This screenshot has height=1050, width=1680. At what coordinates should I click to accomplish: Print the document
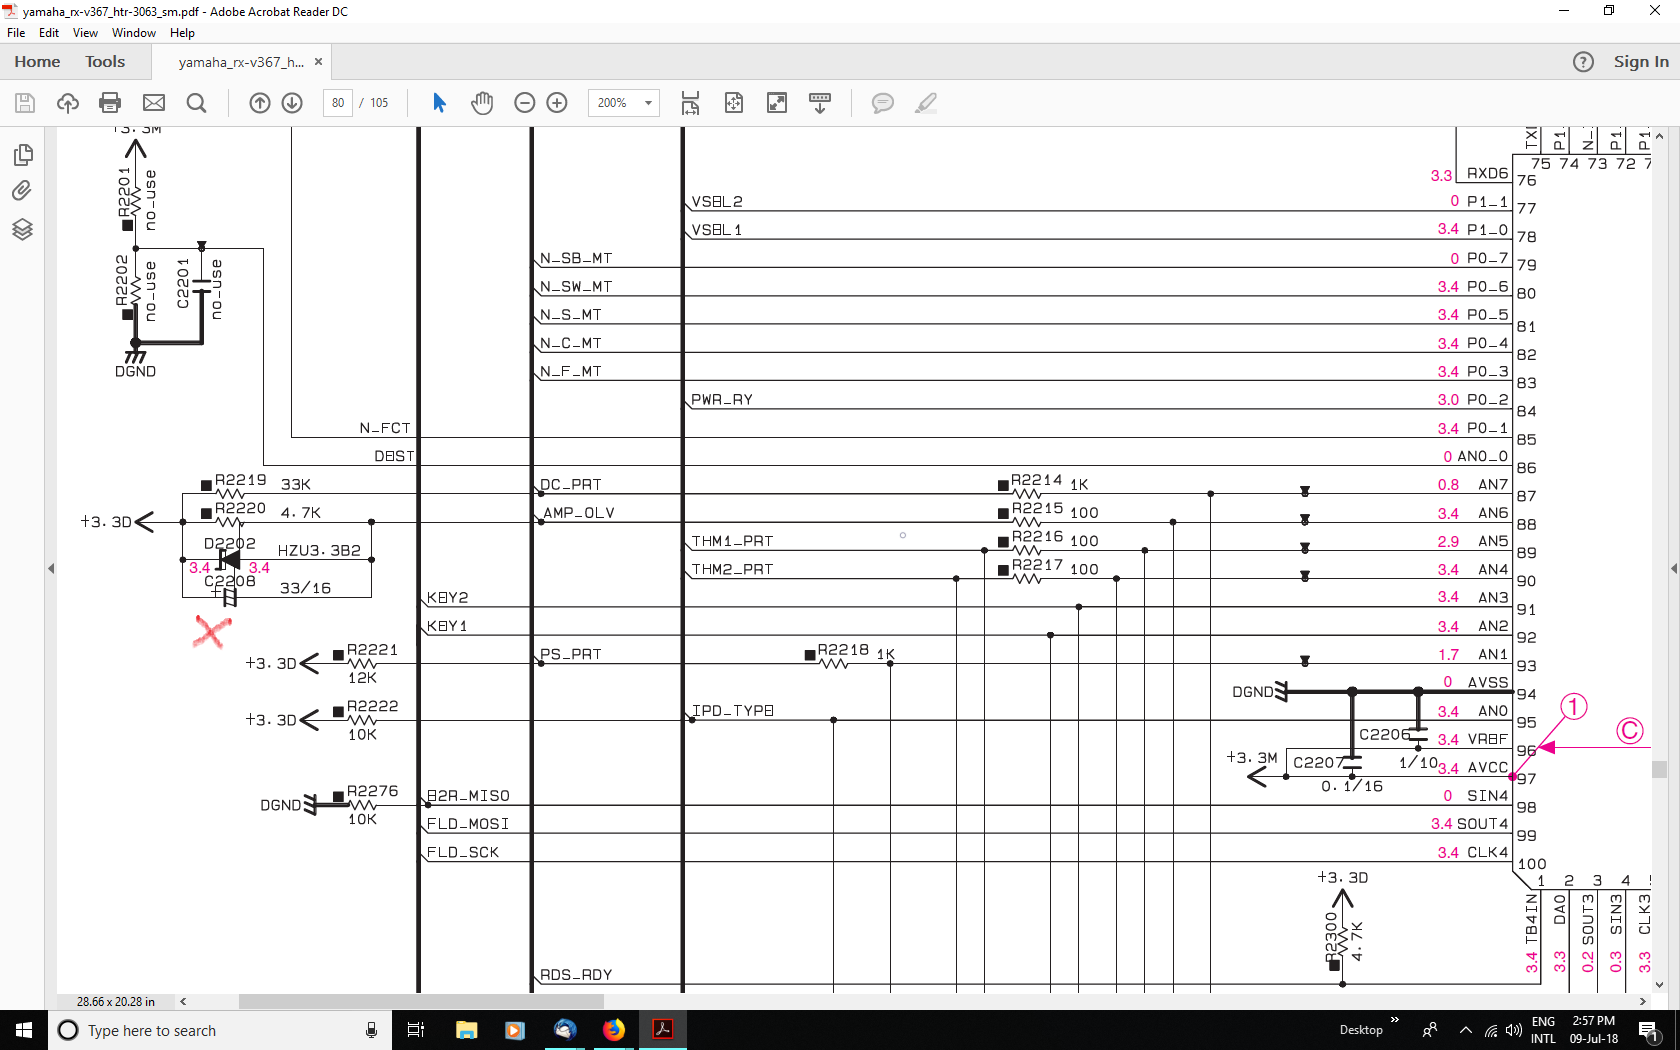click(x=110, y=103)
